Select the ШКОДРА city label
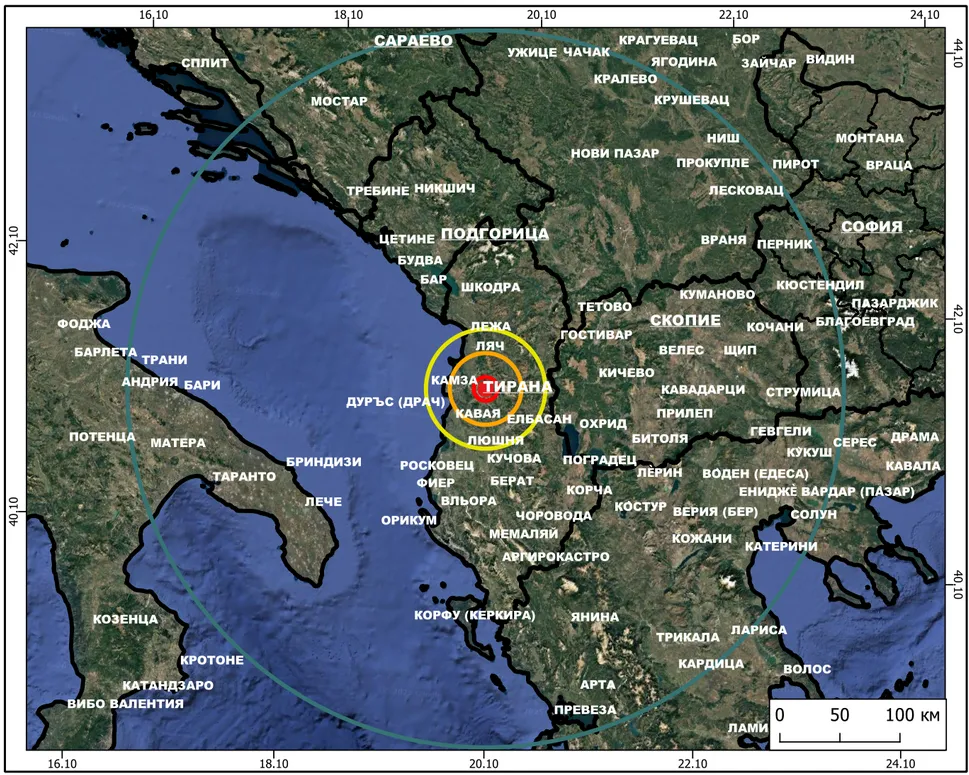The width and height of the screenshot is (969, 775). pyautogui.click(x=491, y=287)
